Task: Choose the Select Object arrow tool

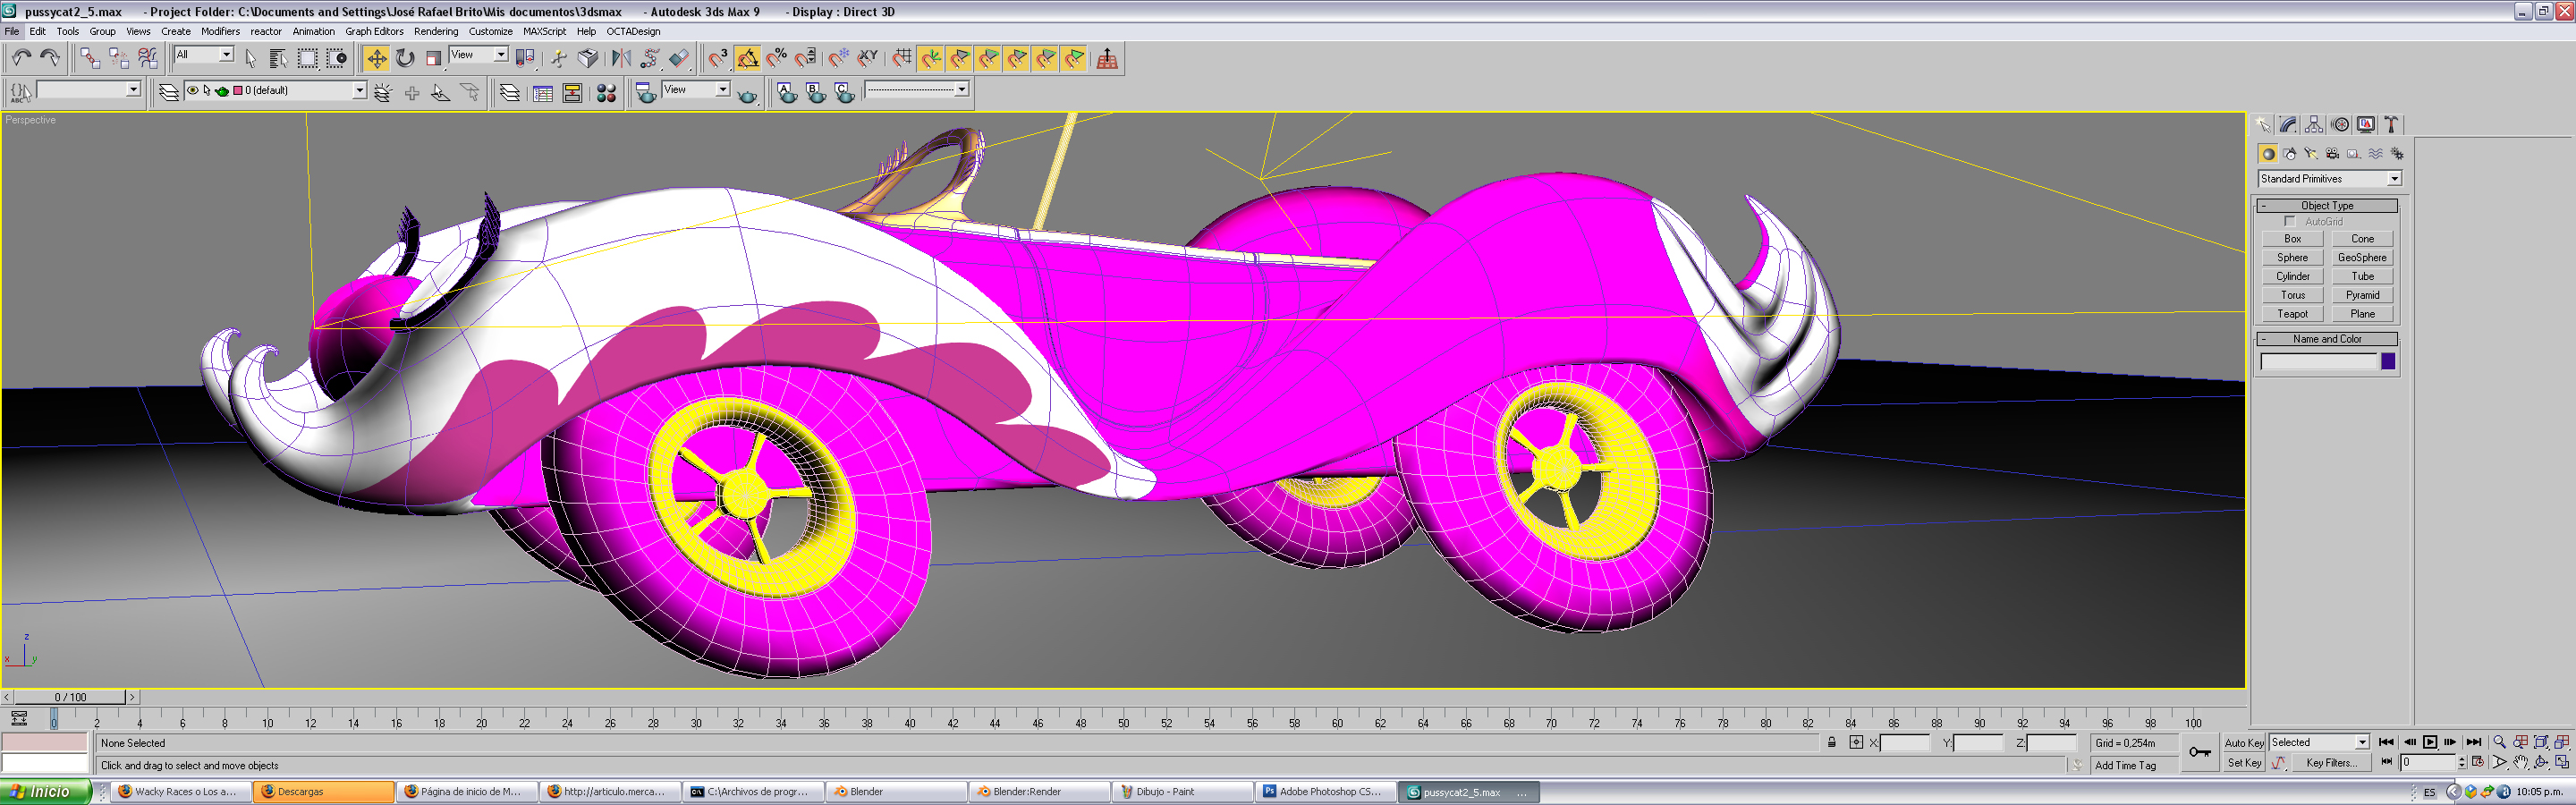Action: click(x=251, y=59)
